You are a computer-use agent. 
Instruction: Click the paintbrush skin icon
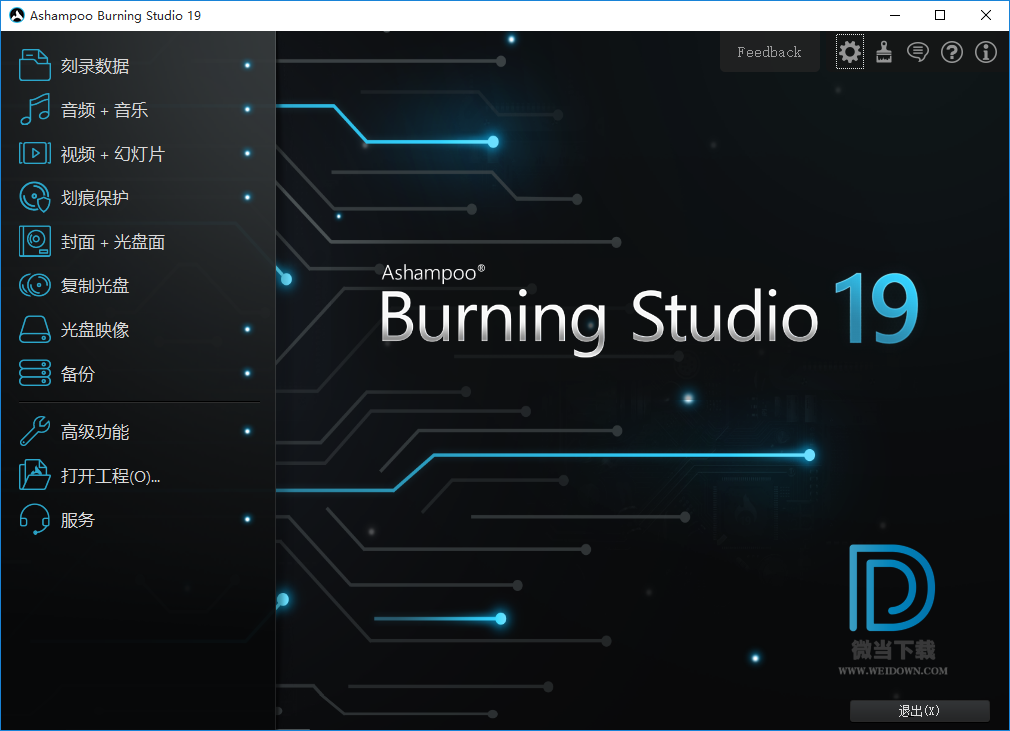(884, 52)
